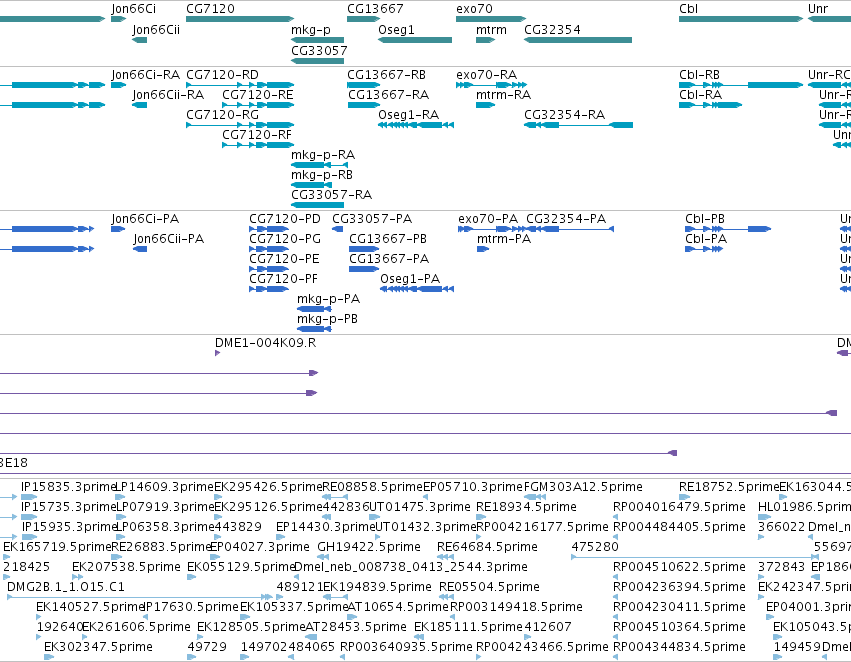Open EST label RP004510622.5prime
Image resolution: width=851 pixels, height=662 pixels.
click(x=679, y=567)
